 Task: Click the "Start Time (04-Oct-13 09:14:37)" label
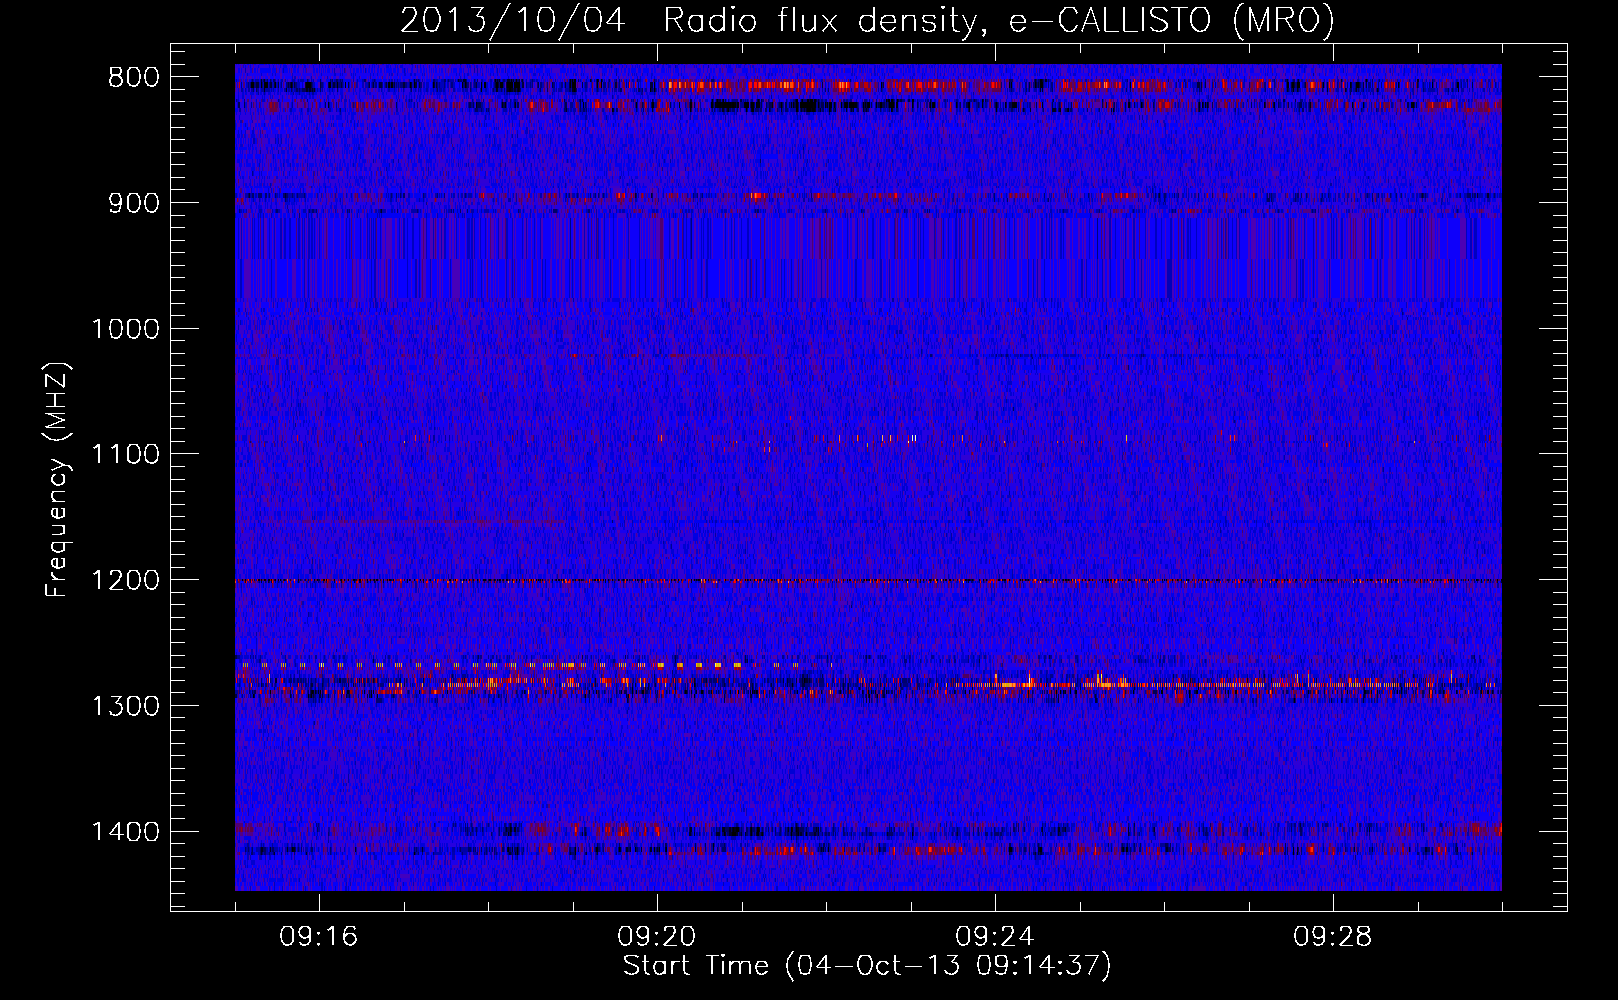click(867, 966)
